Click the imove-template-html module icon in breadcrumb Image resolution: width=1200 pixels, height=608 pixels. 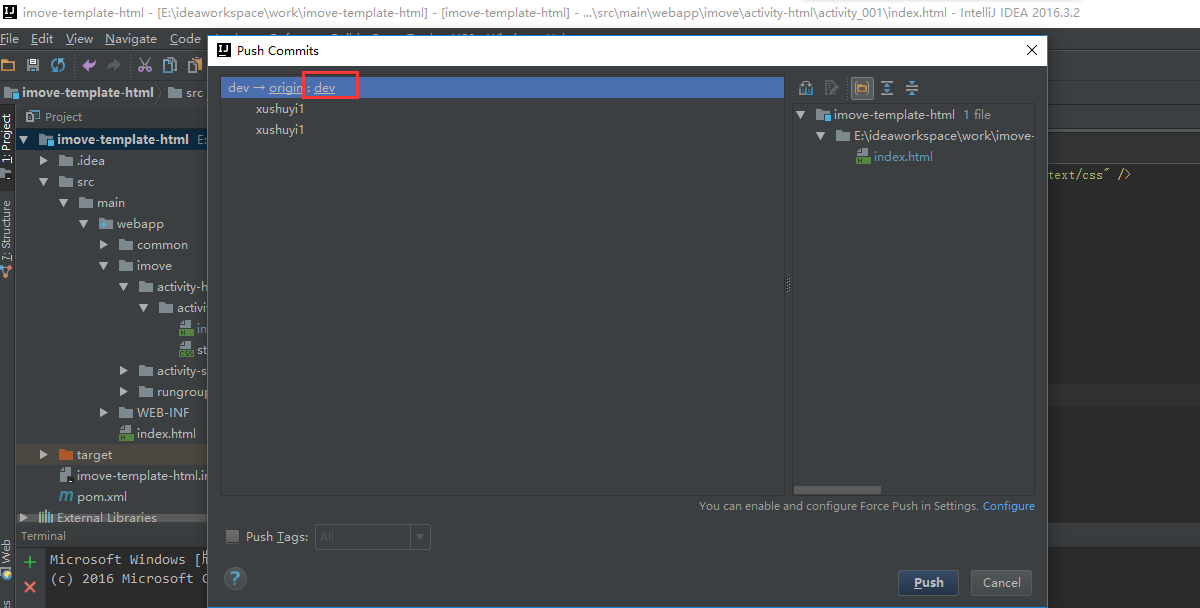coord(12,93)
